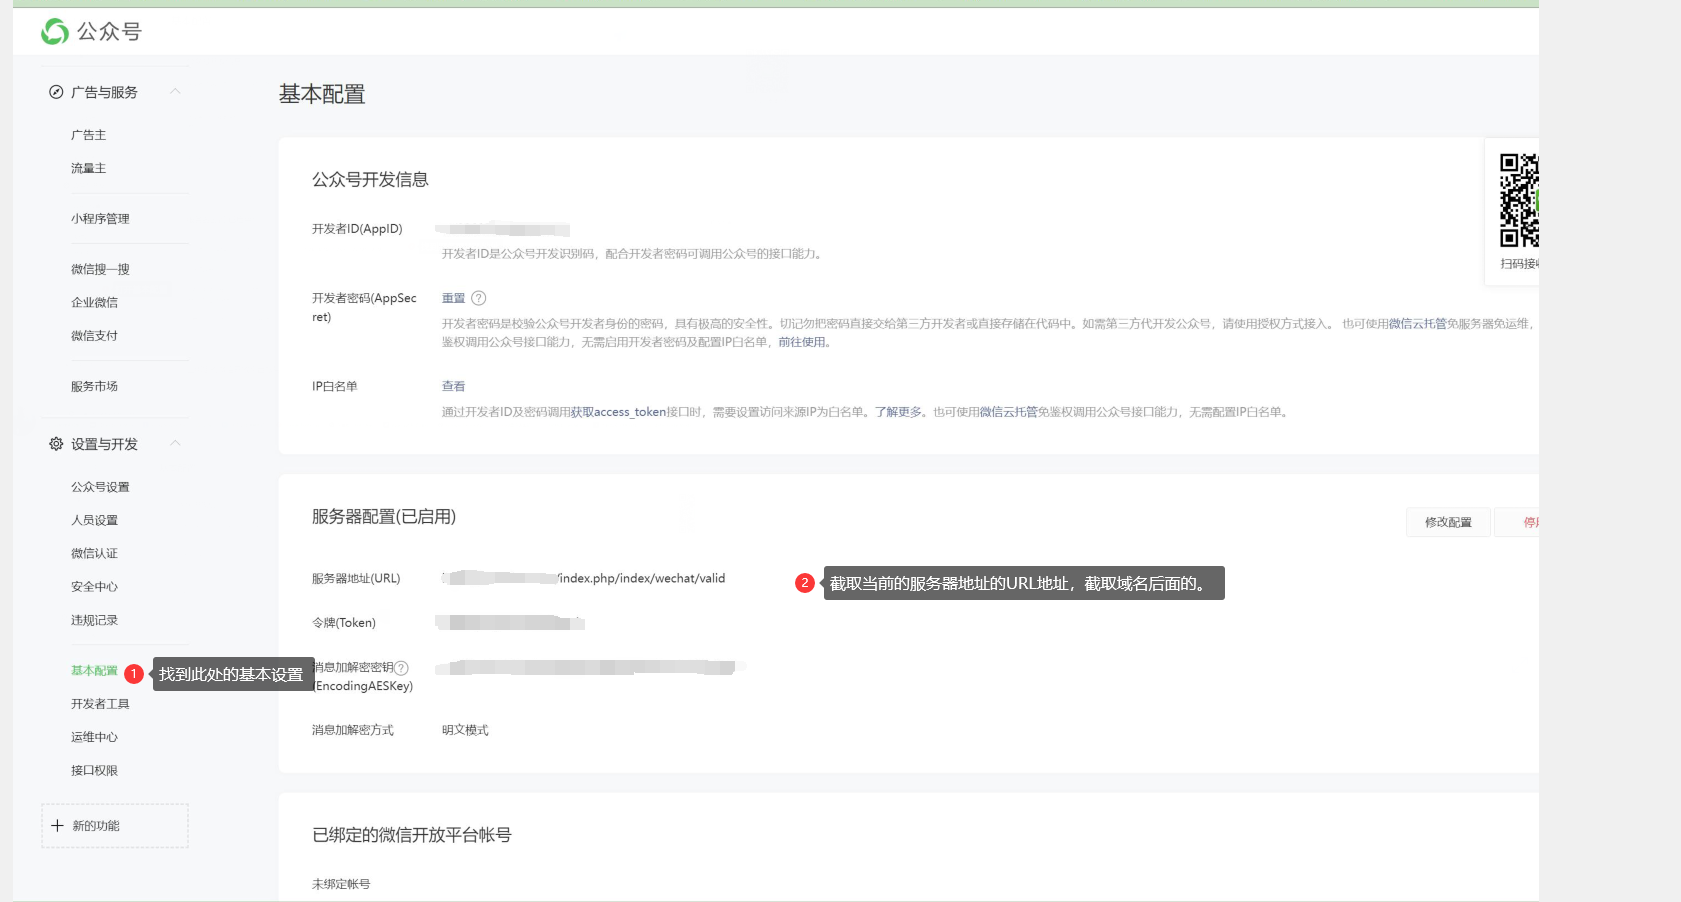Click the 修改配置 button
The height and width of the screenshot is (902, 1681).
[x=1448, y=522]
